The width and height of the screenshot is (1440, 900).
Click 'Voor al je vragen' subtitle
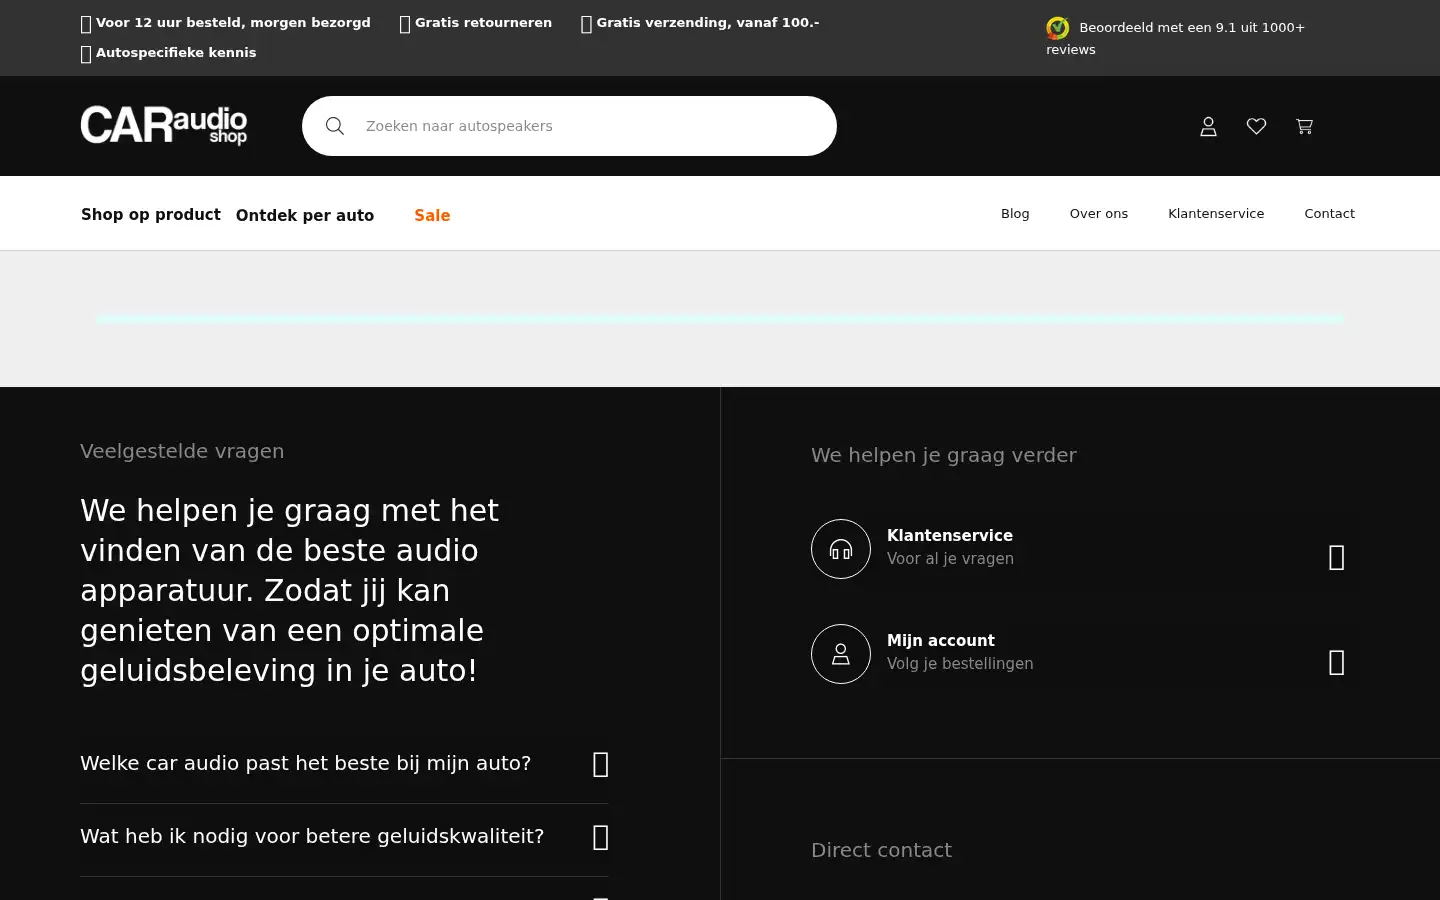[950, 559]
